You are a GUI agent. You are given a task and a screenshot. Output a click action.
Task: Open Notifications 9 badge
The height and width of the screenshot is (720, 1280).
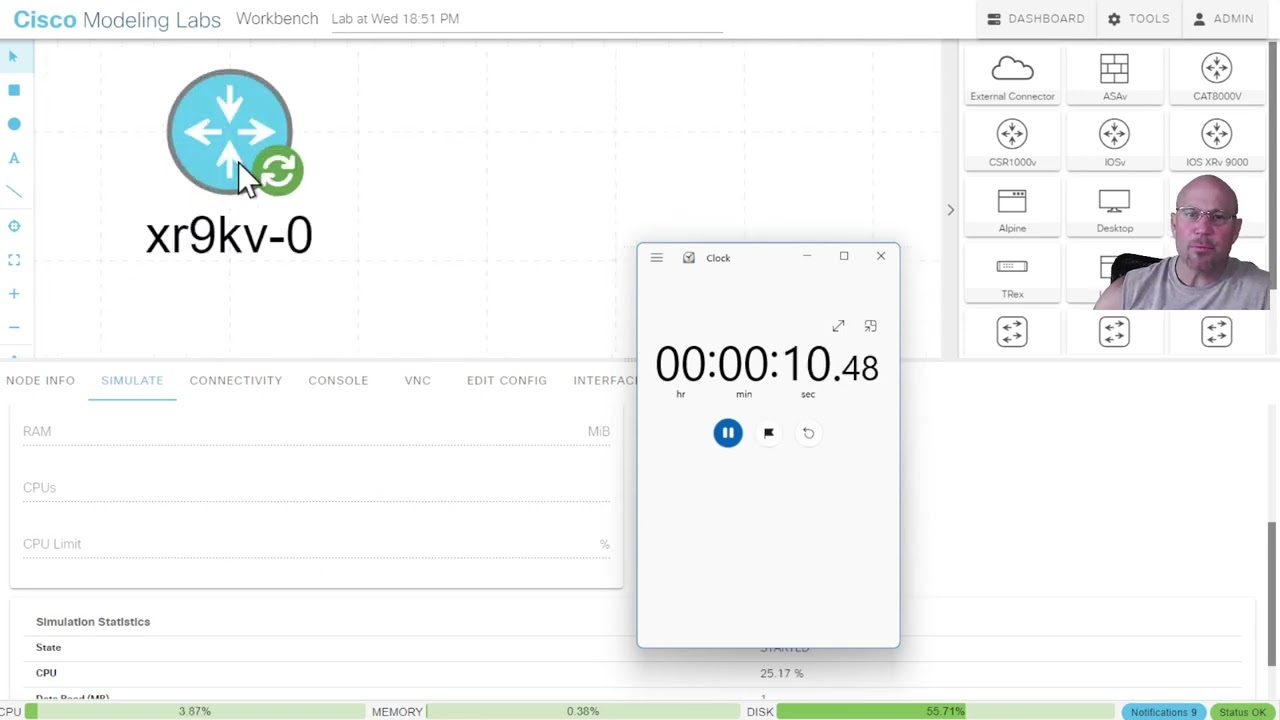tap(1163, 712)
